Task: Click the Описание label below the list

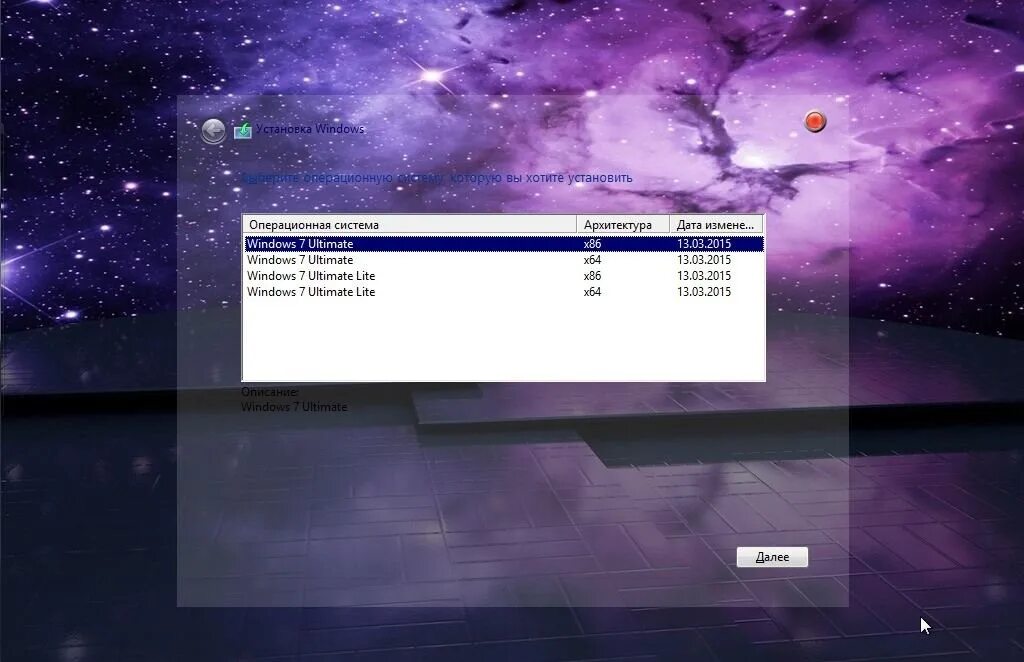Action: [270, 392]
